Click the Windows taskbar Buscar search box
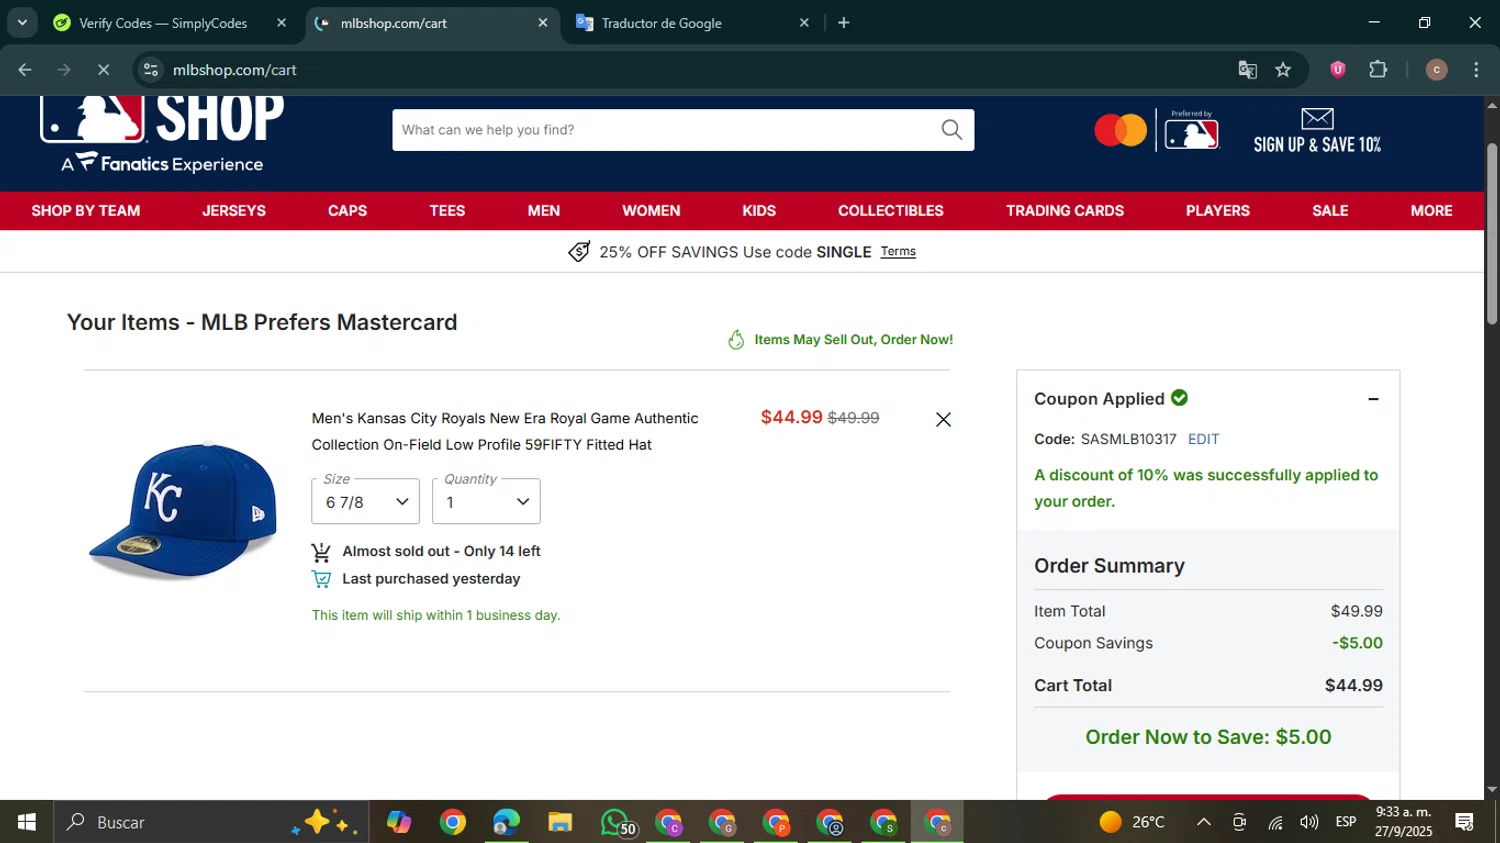 pos(211,822)
